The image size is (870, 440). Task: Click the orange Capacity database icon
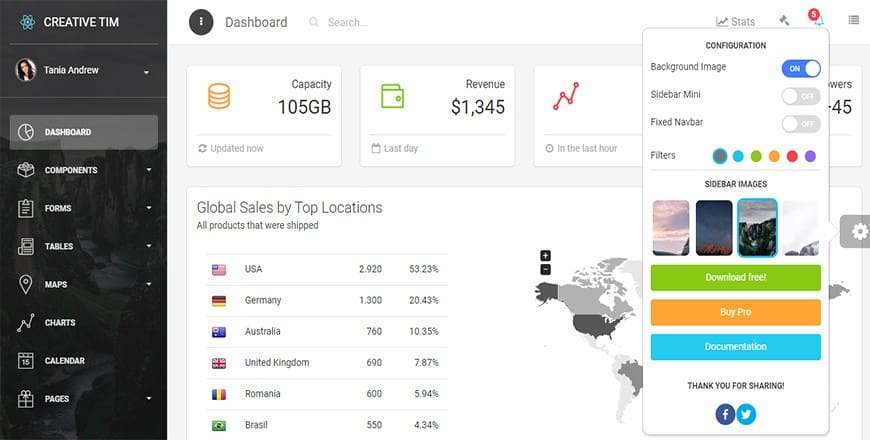(x=219, y=96)
